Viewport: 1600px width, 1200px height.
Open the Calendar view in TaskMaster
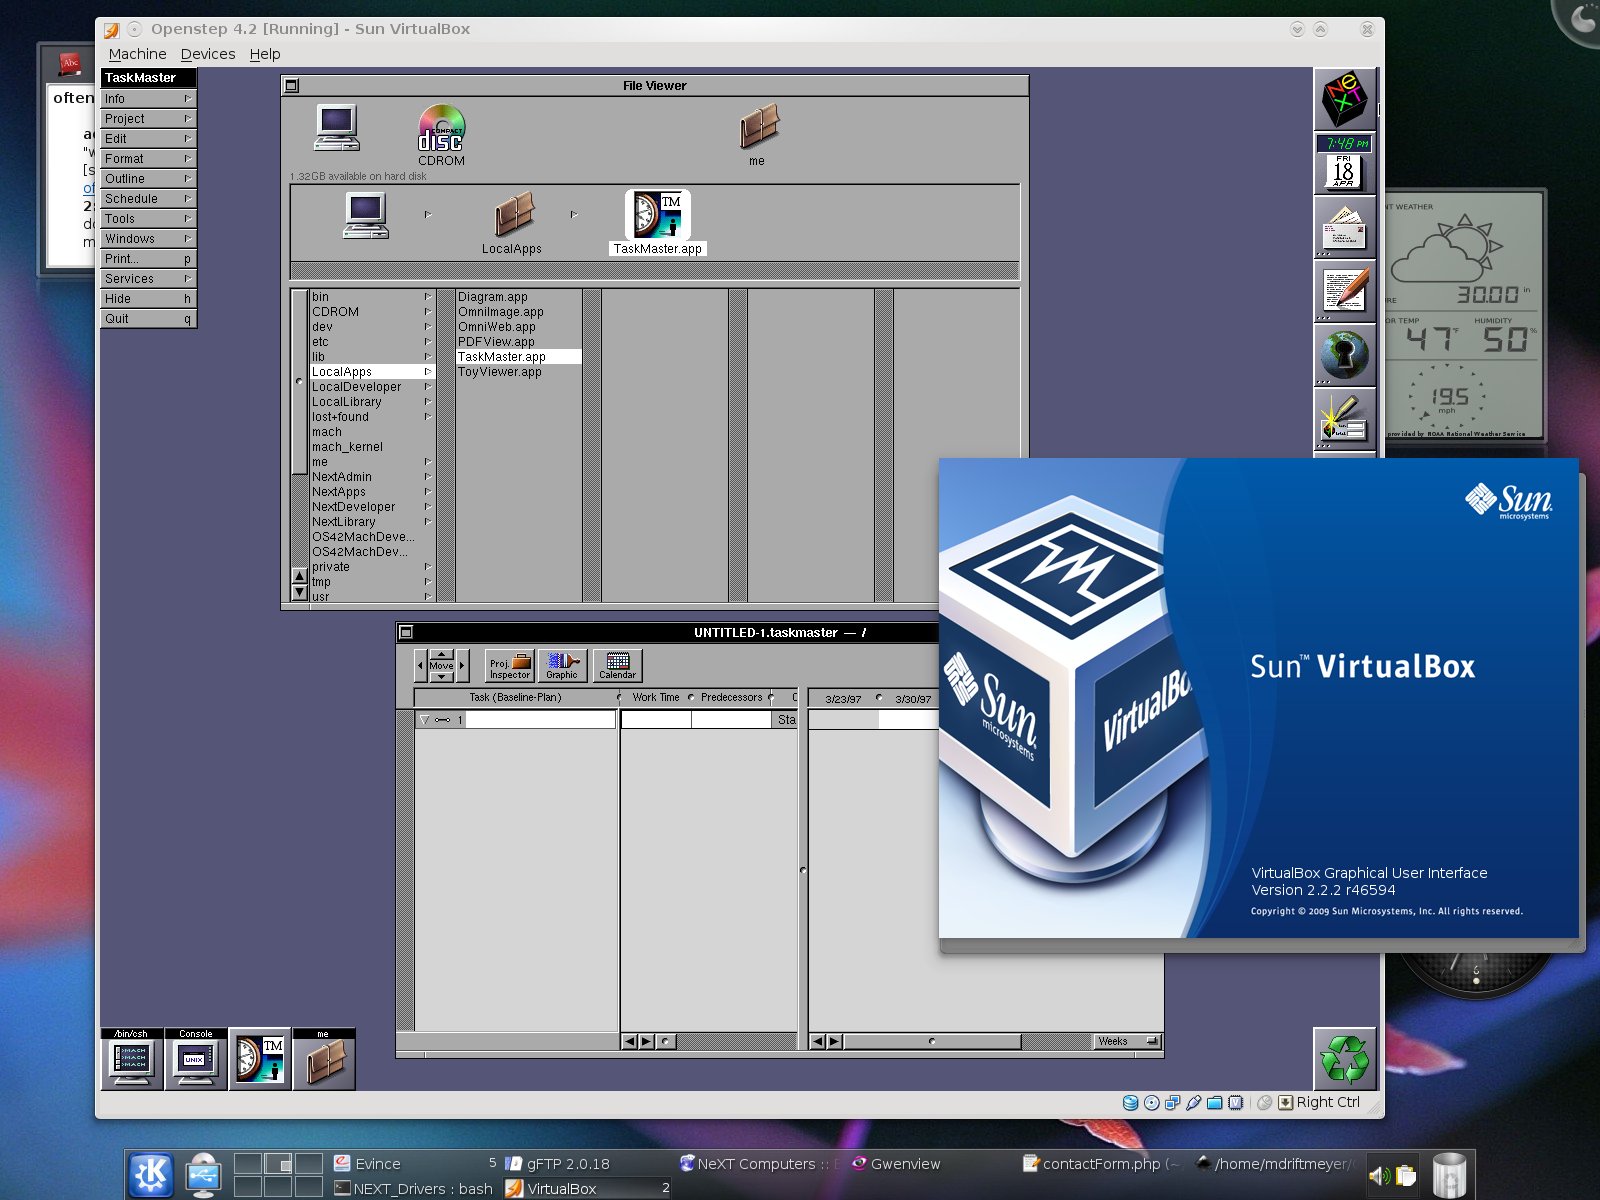point(617,664)
